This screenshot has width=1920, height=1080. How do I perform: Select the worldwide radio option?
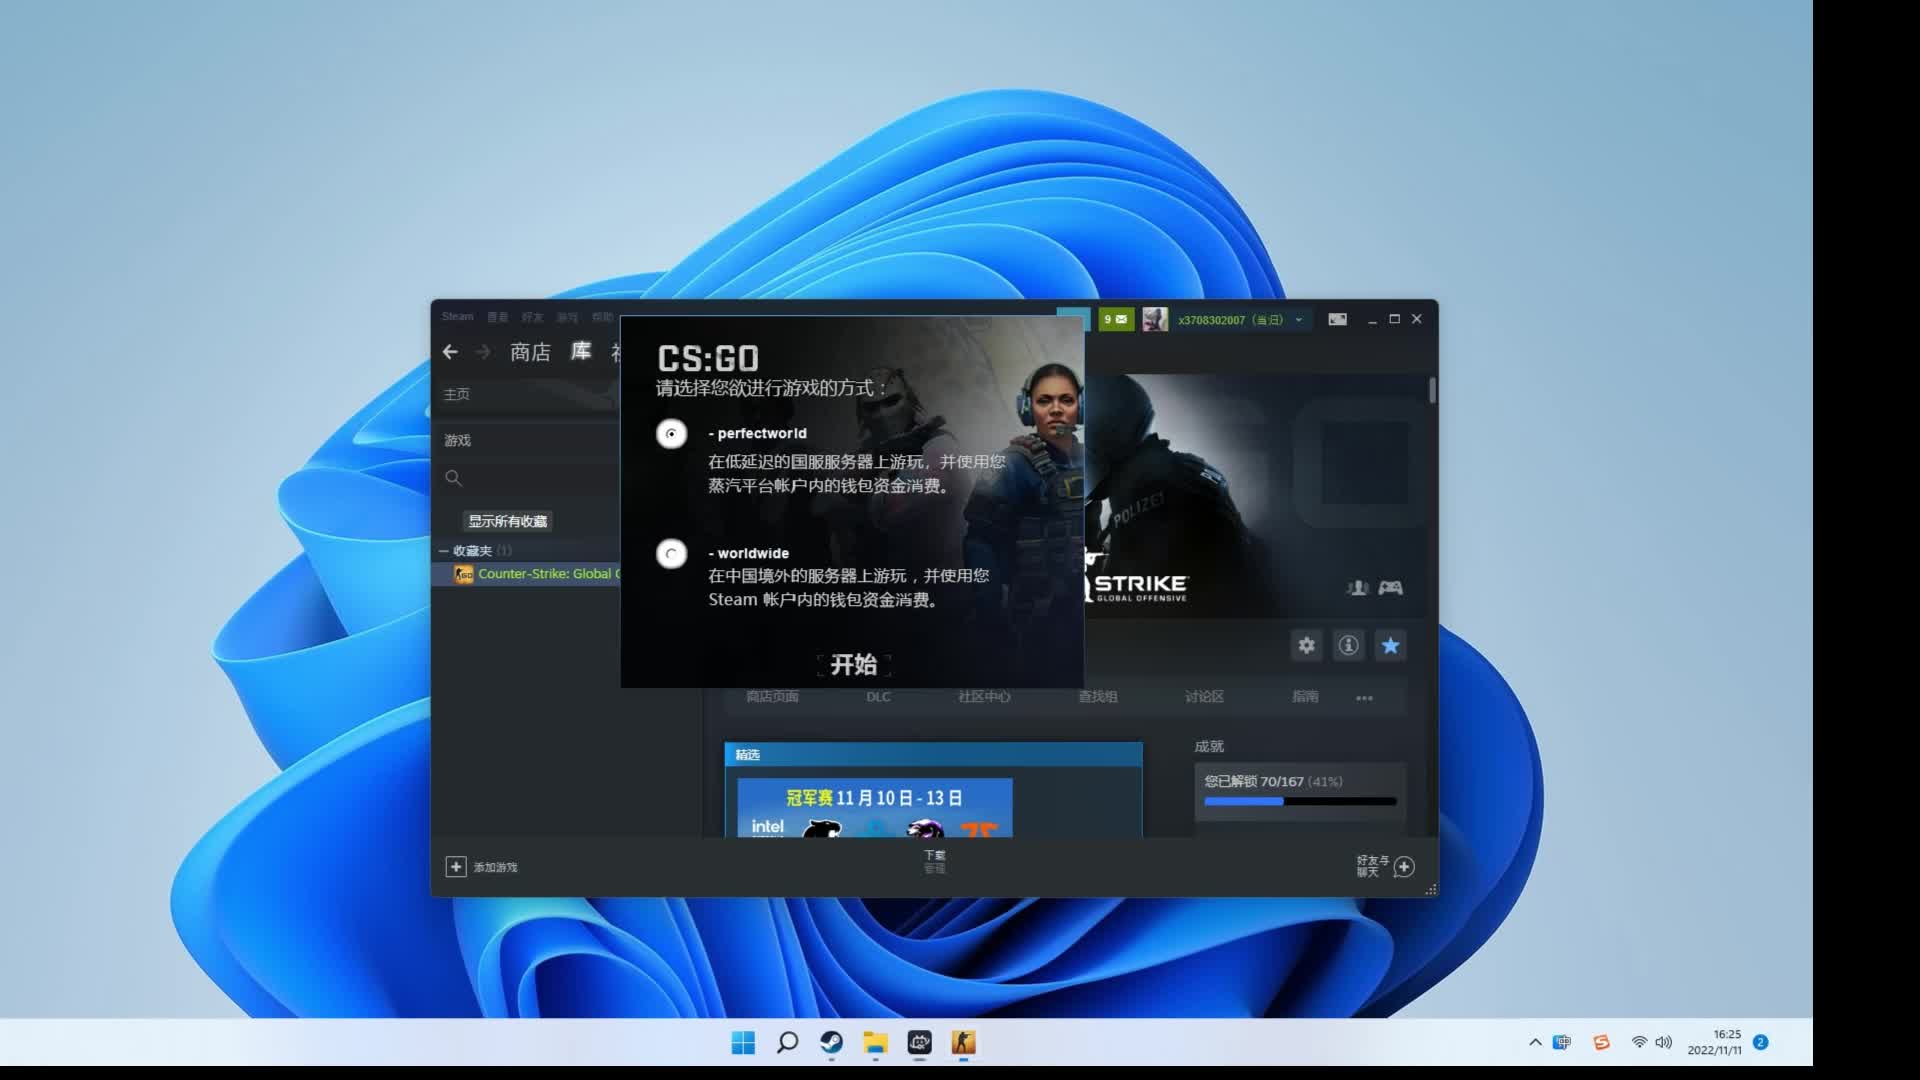[671, 553]
